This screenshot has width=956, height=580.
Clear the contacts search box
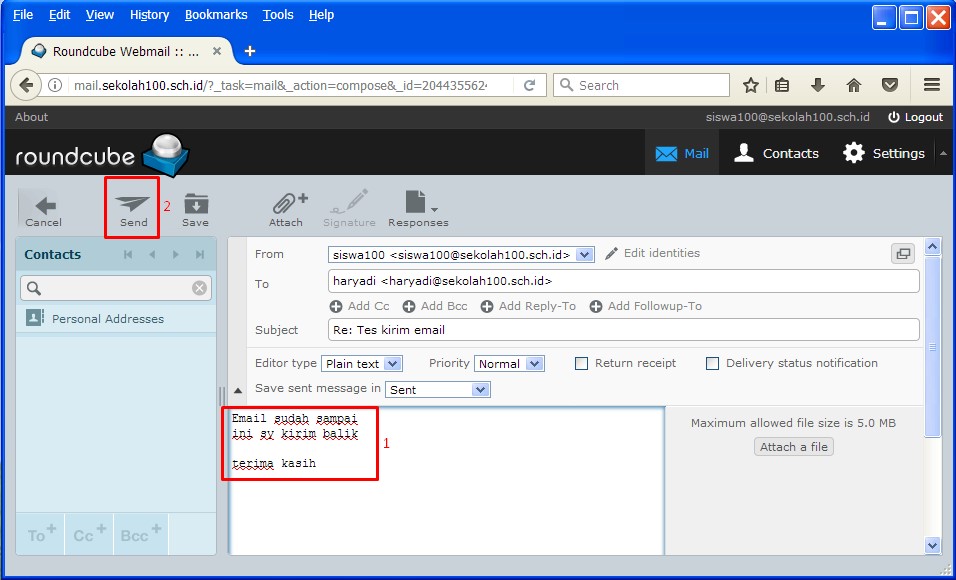(199, 288)
